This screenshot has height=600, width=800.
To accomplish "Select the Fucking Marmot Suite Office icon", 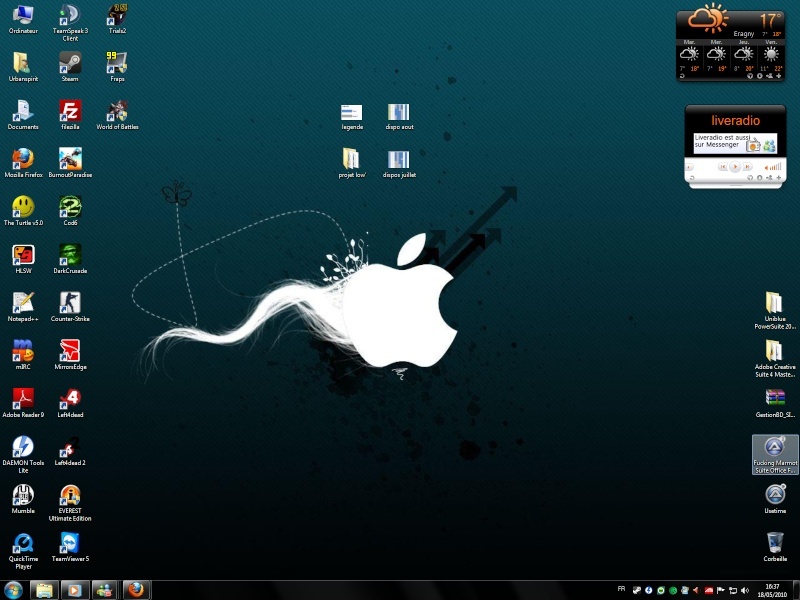I will click(x=774, y=455).
